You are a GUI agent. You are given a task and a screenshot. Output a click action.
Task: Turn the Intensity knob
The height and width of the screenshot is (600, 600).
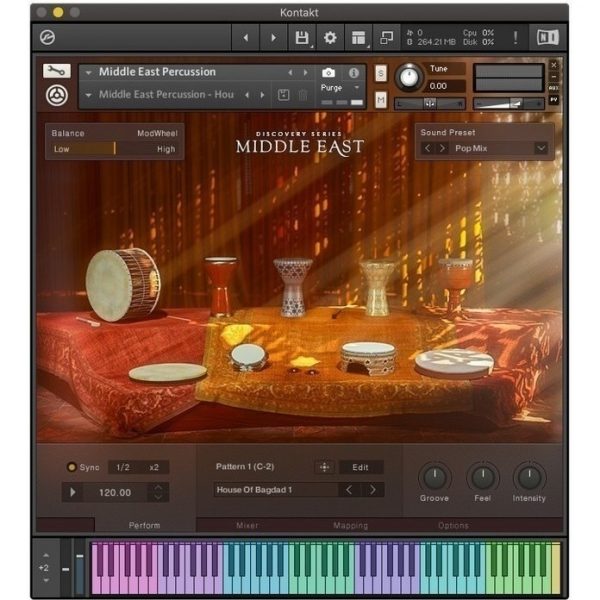529,478
